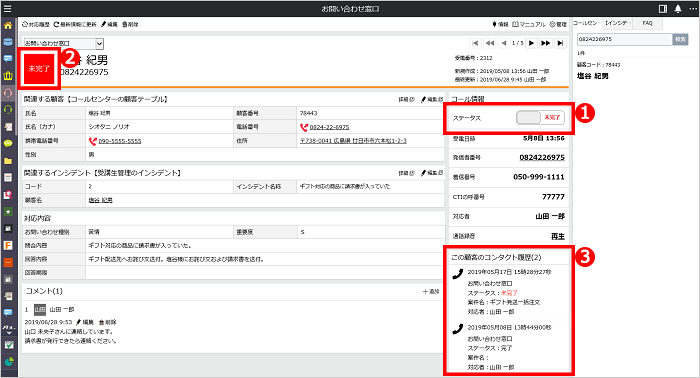This screenshot has height=378, width=700.
Task: Open the magnifier document icon in the sidebar
Action: tap(8, 195)
